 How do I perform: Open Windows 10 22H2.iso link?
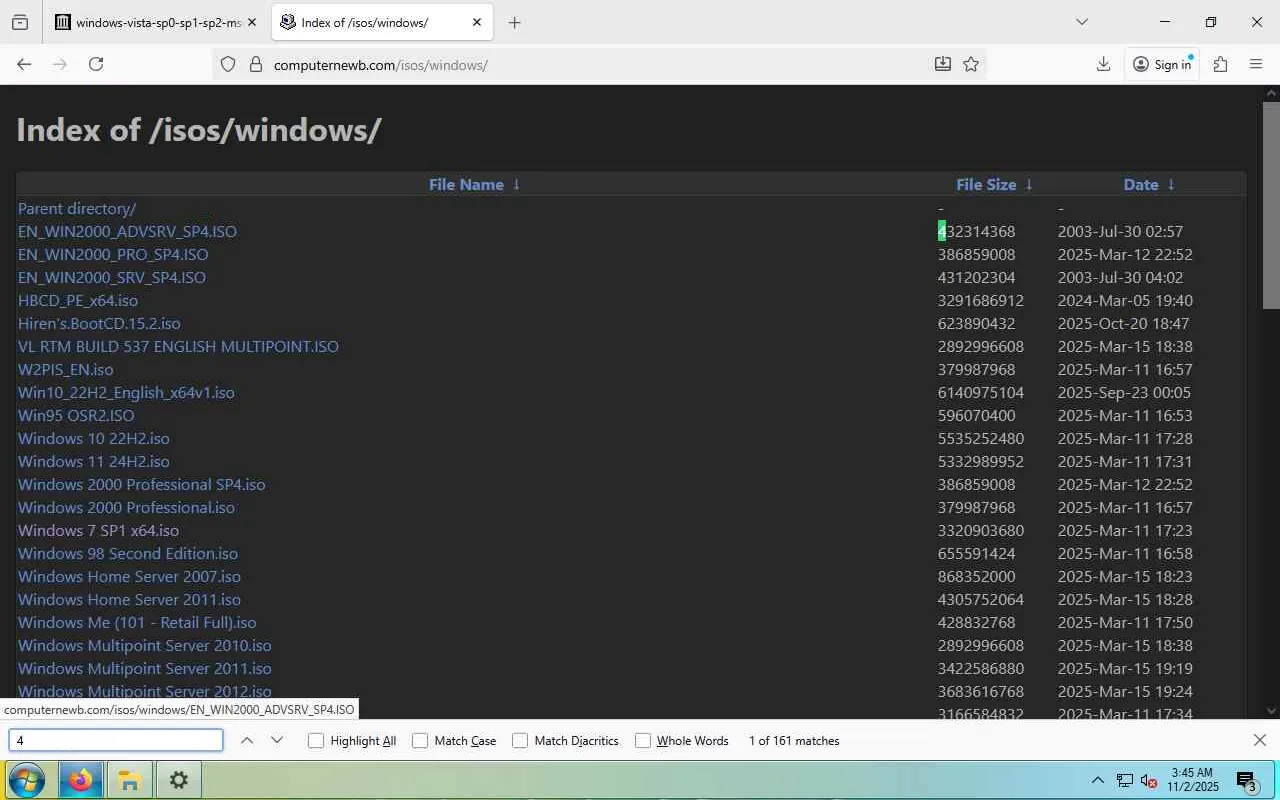pyautogui.click(x=94, y=438)
